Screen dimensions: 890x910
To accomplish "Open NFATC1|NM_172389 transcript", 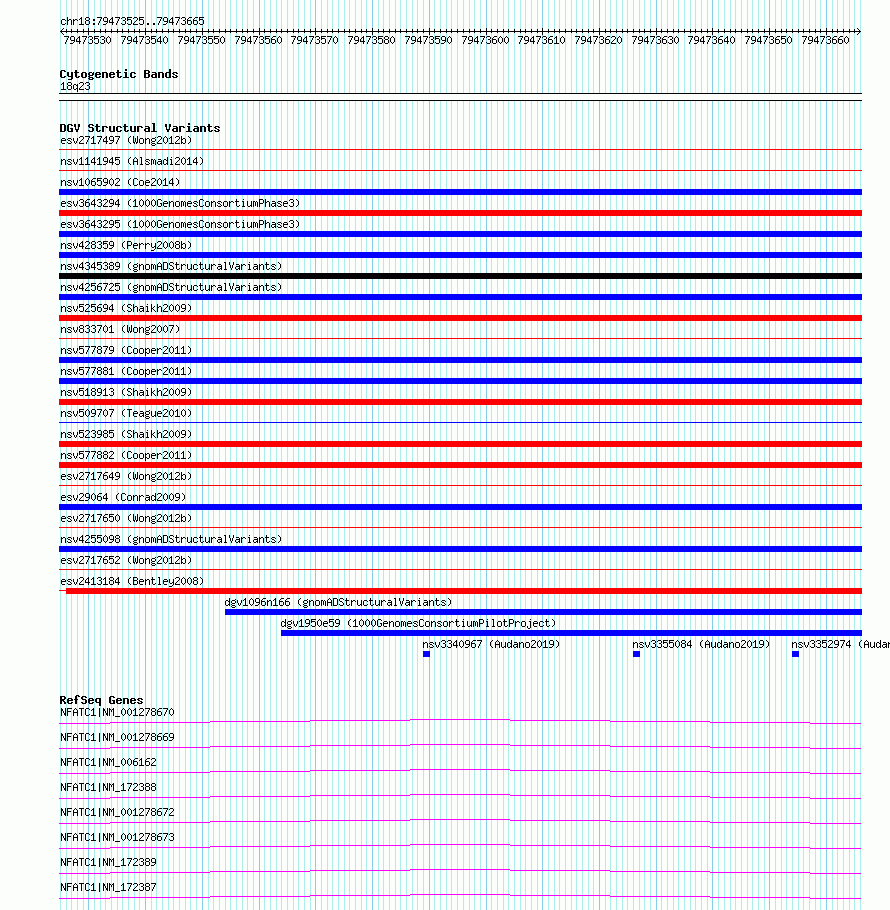I will tap(108, 862).
